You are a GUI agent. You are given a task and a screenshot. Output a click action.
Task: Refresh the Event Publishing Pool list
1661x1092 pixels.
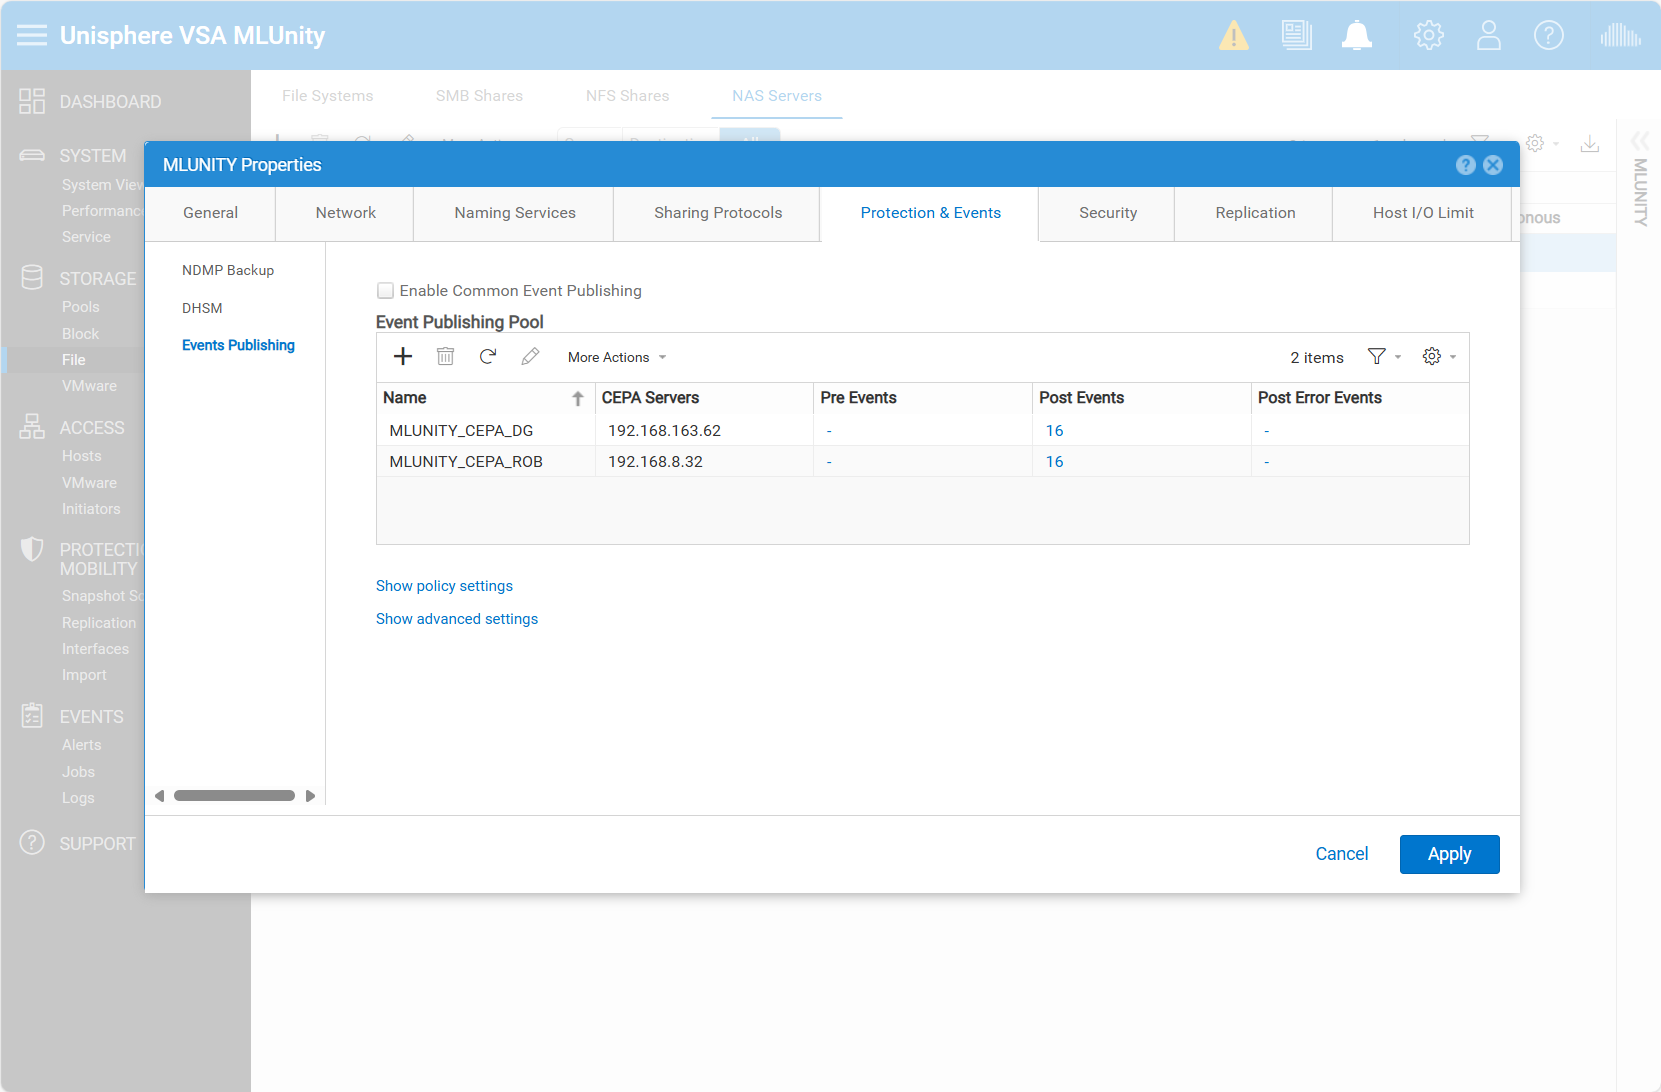tap(488, 357)
